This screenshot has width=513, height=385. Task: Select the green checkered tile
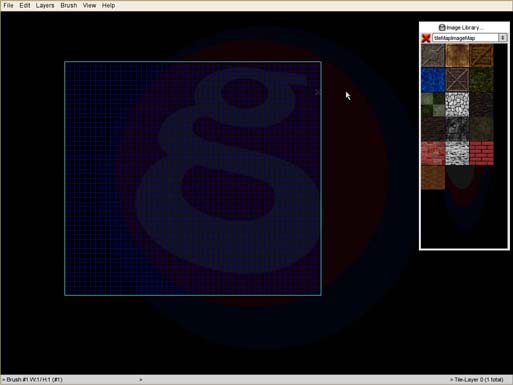(x=433, y=104)
